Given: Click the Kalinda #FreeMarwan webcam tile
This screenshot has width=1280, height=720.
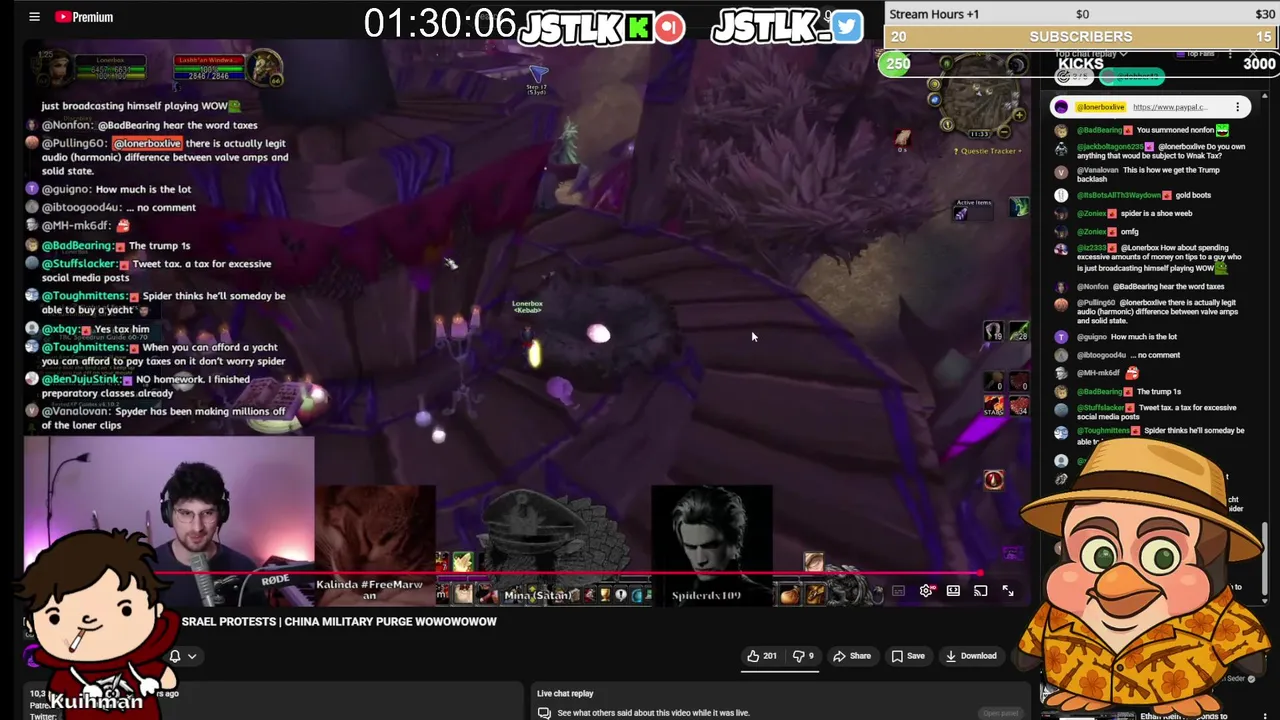Looking at the screenshot, I should pos(375,545).
